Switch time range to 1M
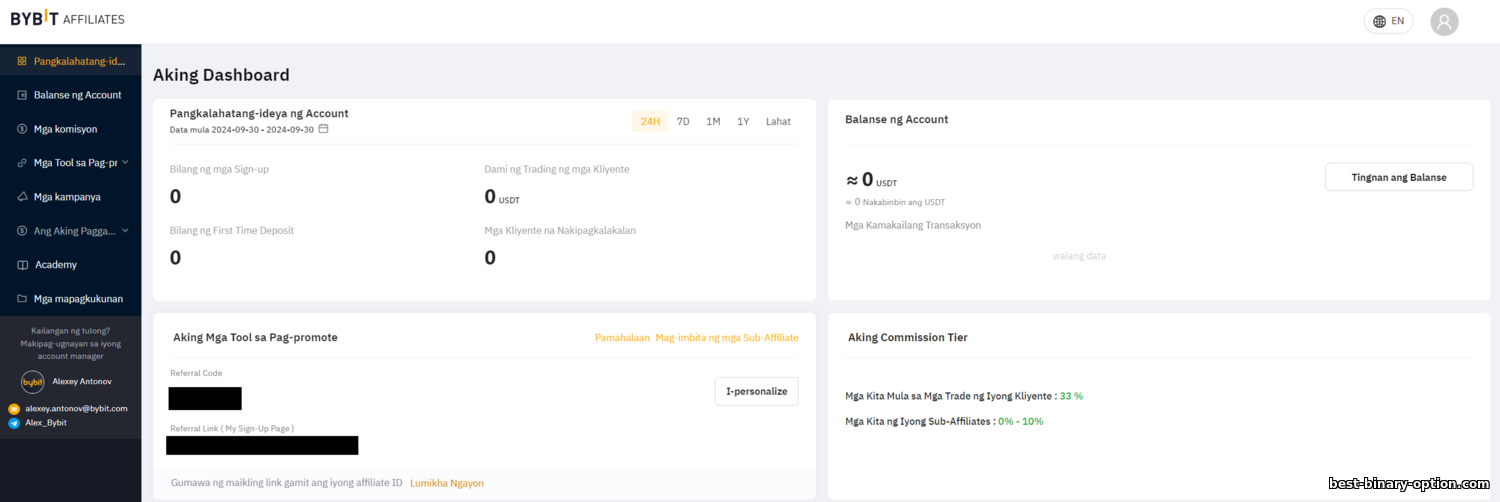Screen dimensions: 1500x502 (713, 122)
